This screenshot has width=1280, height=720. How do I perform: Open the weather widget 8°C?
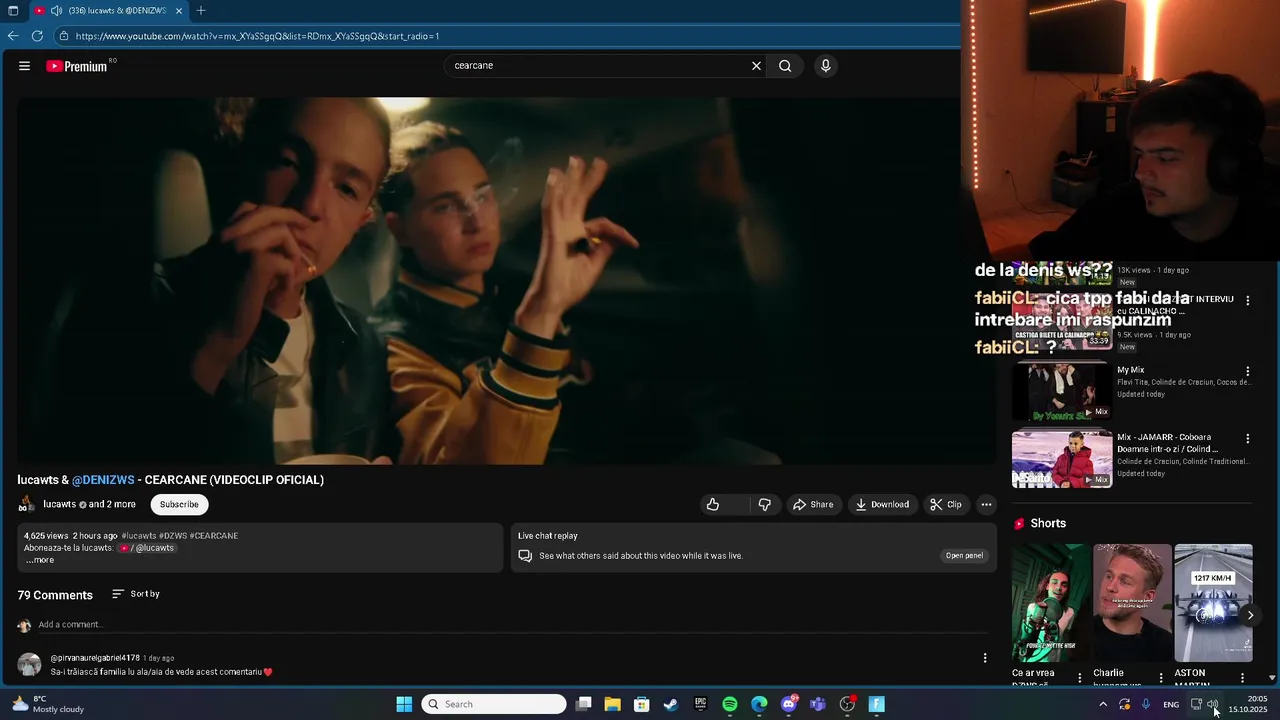(x=48, y=704)
